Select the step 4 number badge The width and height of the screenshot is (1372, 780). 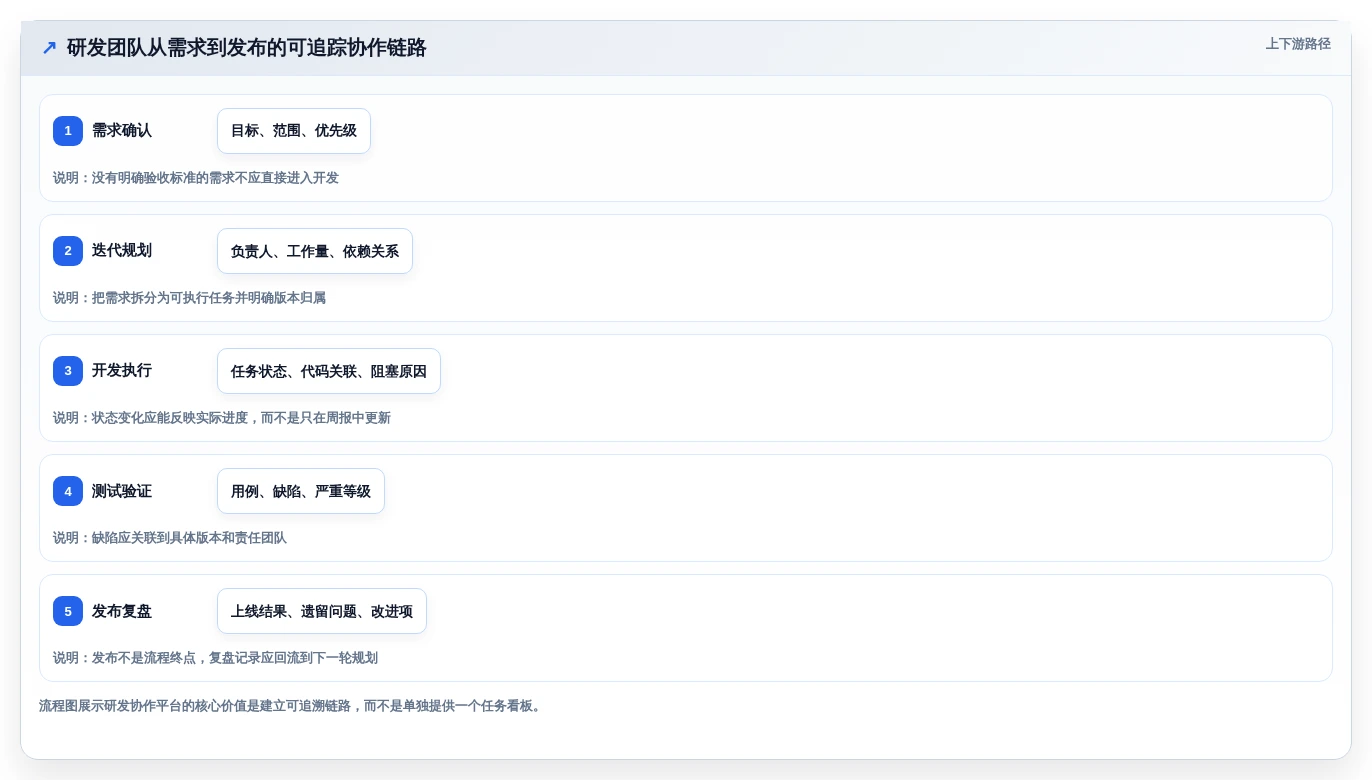68,491
